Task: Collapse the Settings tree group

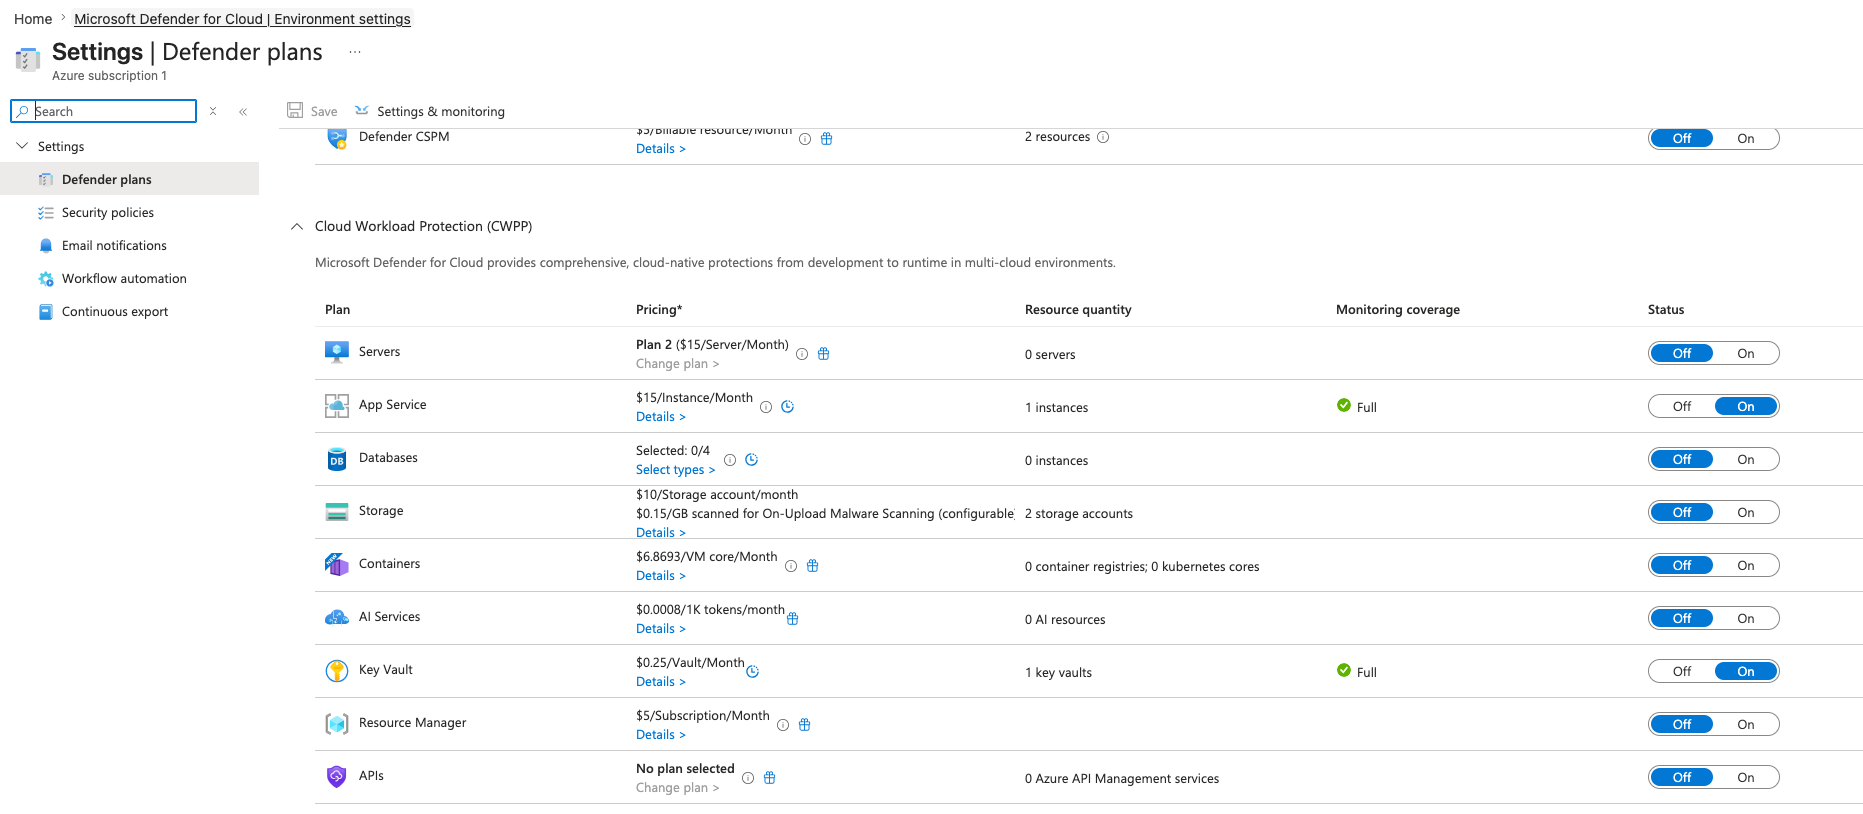Action: pyautogui.click(x=22, y=146)
